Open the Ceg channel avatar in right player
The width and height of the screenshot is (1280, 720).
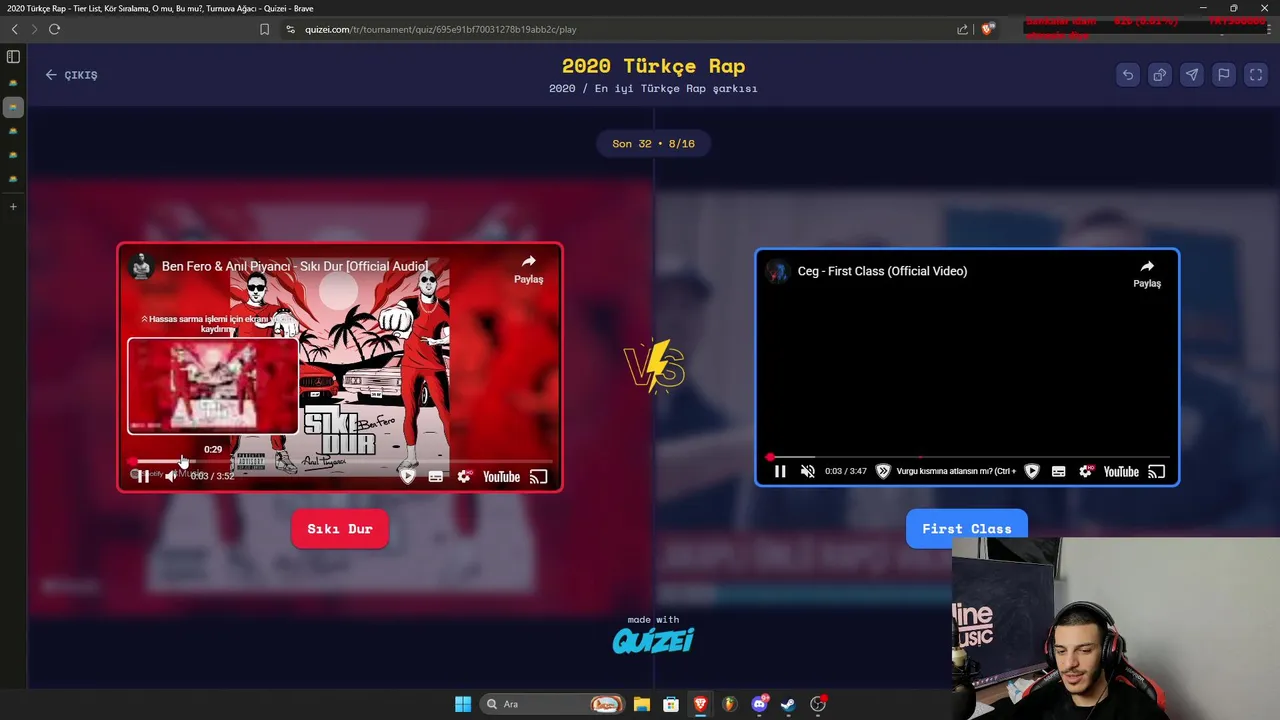777,271
